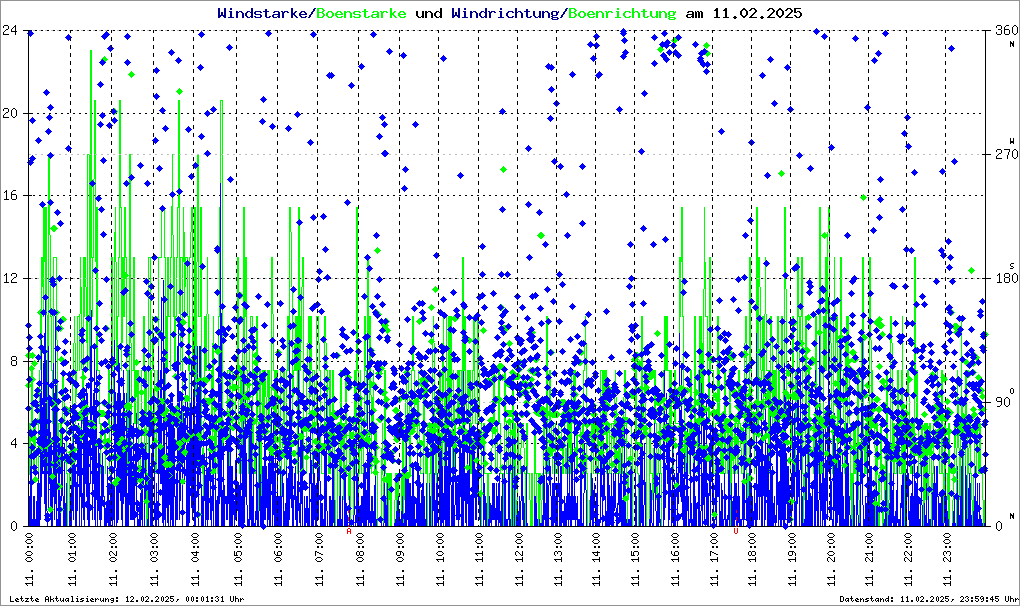Click 'Letzte Aktualisierung' footer timestamp
This screenshot has height=606, width=1020.
125,599
